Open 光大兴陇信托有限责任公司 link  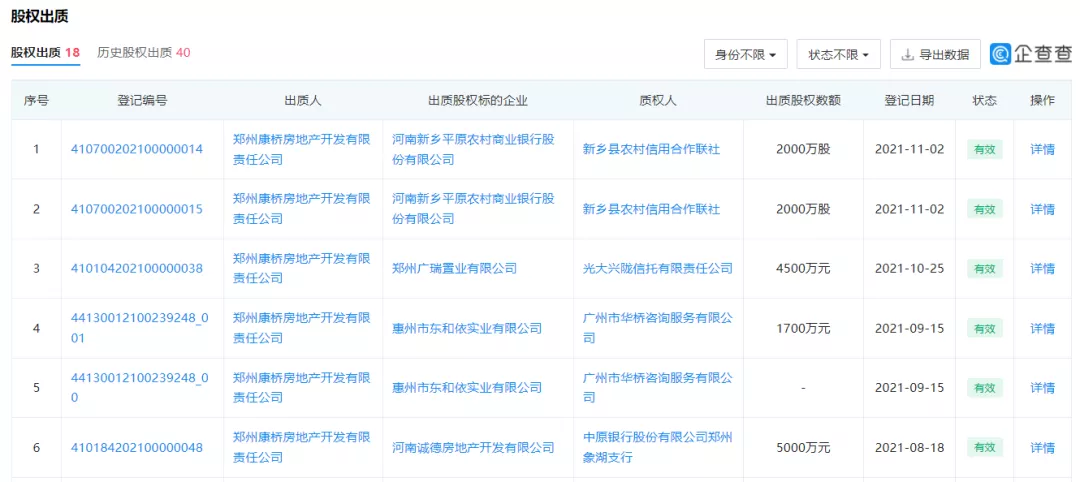pos(658,269)
